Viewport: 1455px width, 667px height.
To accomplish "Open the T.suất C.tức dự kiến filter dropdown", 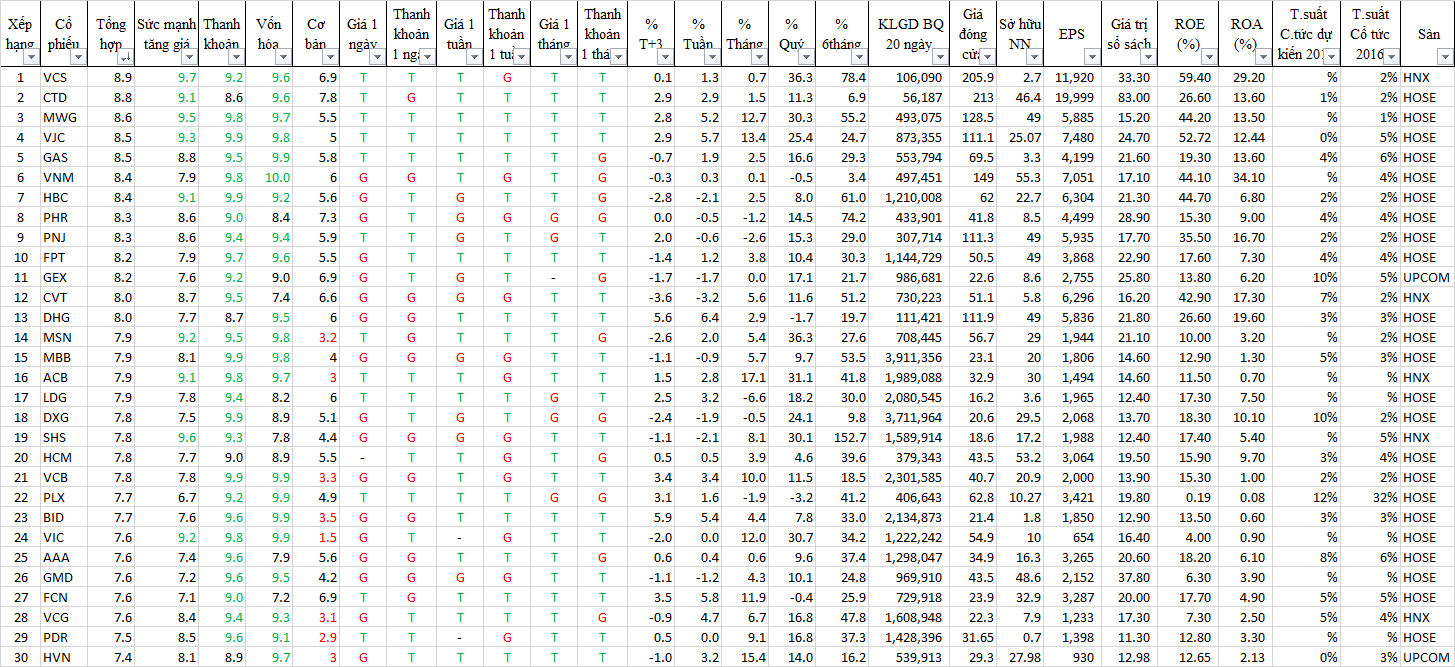I will [1329, 58].
